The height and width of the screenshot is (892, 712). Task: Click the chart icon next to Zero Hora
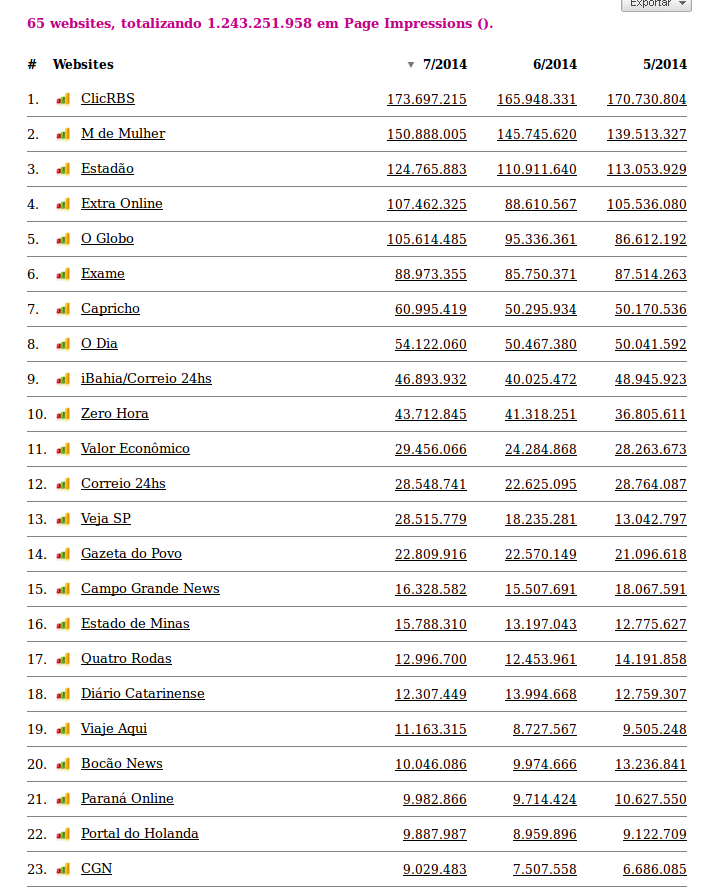pyautogui.click(x=63, y=414)
